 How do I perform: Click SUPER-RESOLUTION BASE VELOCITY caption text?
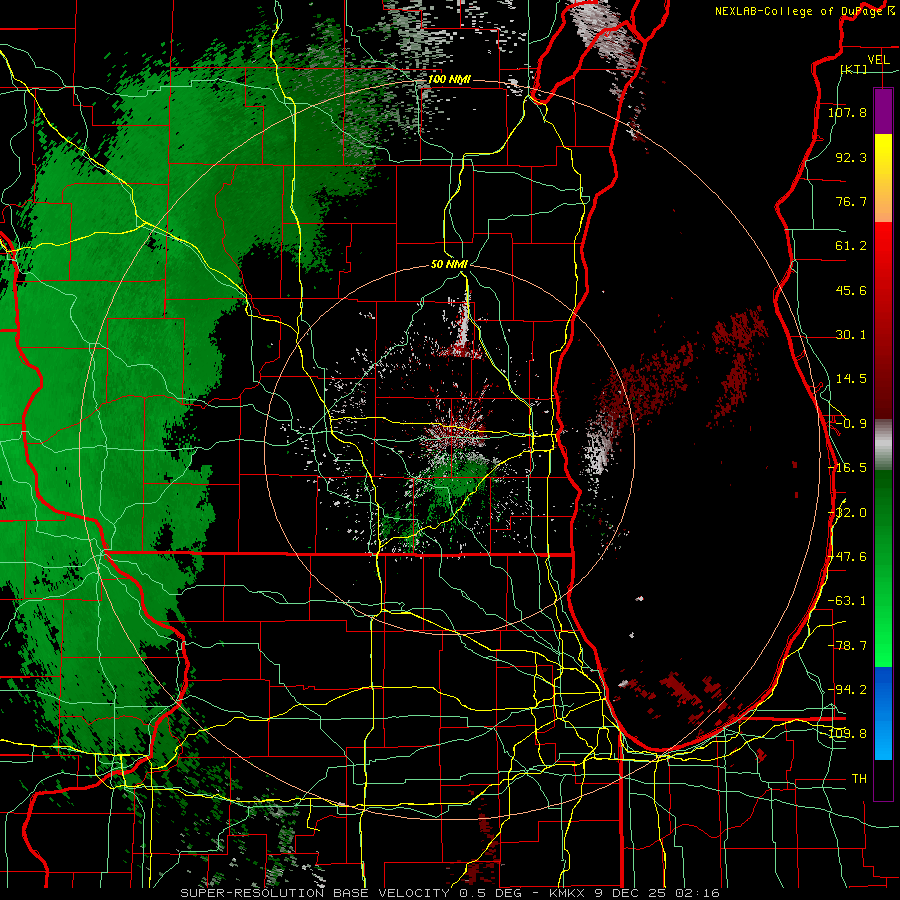315,893
